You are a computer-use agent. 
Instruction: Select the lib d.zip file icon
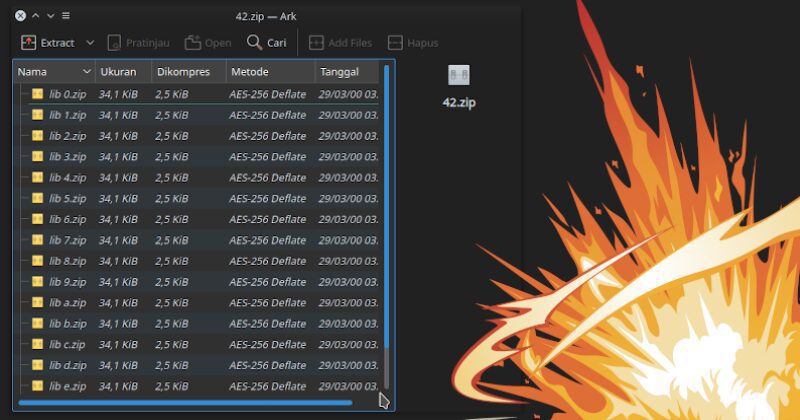click(37, 365)
